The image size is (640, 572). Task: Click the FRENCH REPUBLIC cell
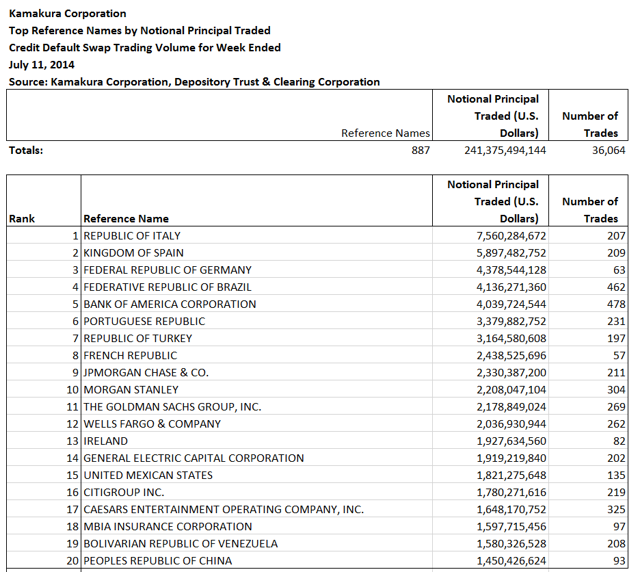pos(256,356)
